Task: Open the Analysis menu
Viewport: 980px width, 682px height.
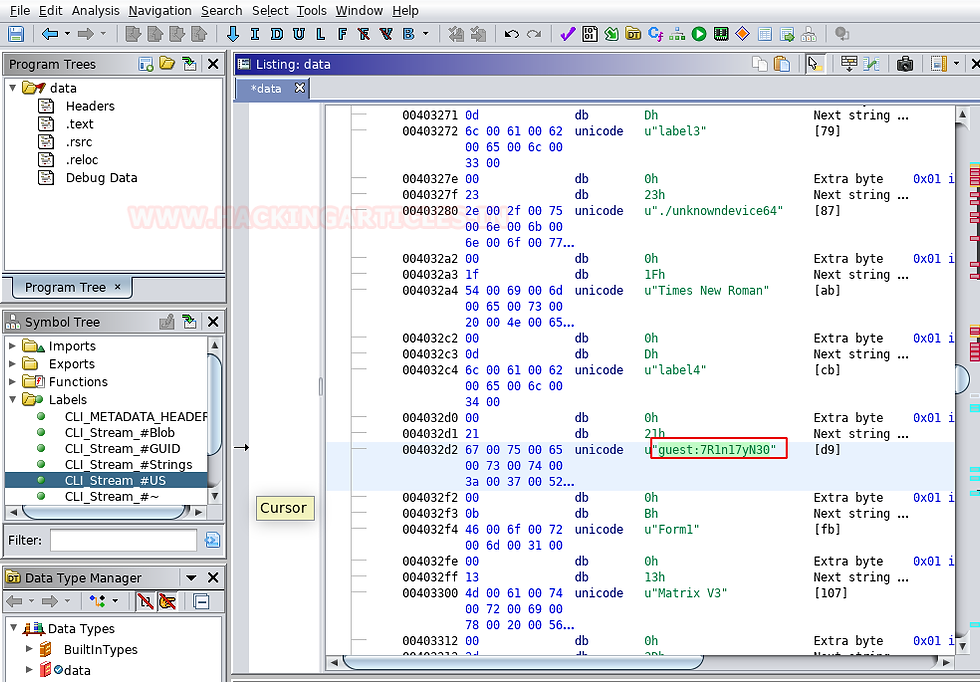Action: point(96,11)
